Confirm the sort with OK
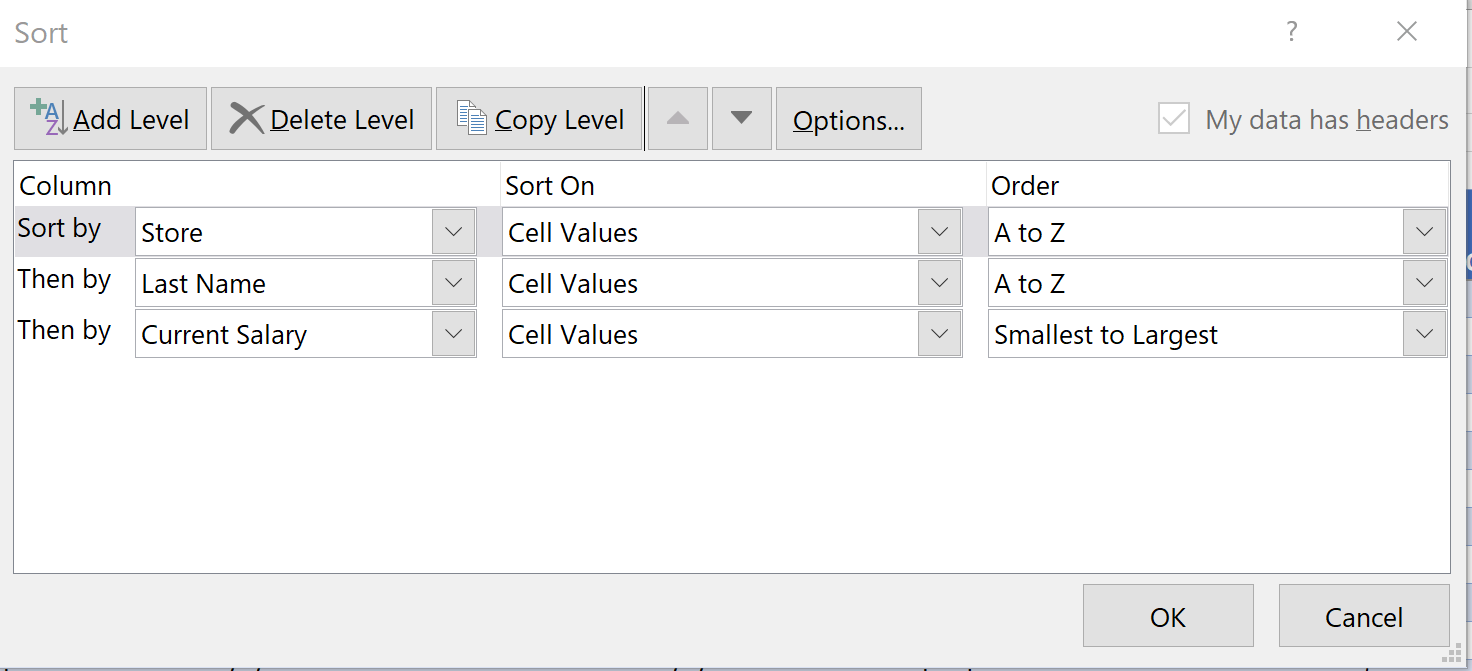1472x671 pixels. (1168, 616)
